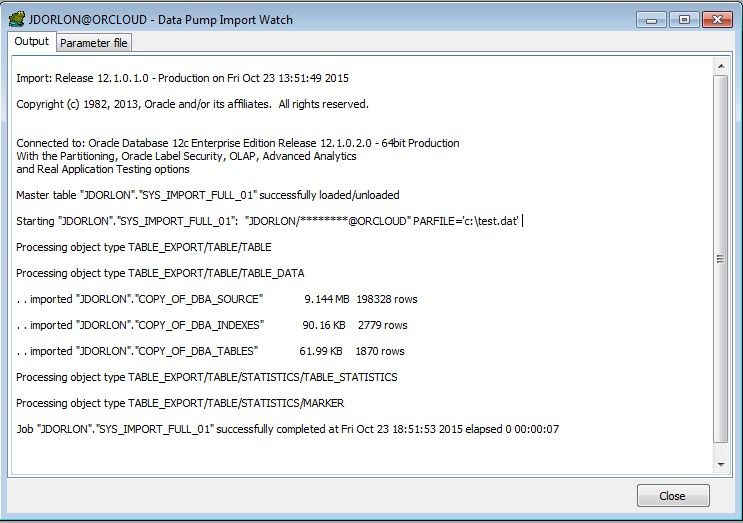The width and height of the screenshot is (743, 523).
Task: Click the scrollbar up arrow
Action: click(721, 66)
